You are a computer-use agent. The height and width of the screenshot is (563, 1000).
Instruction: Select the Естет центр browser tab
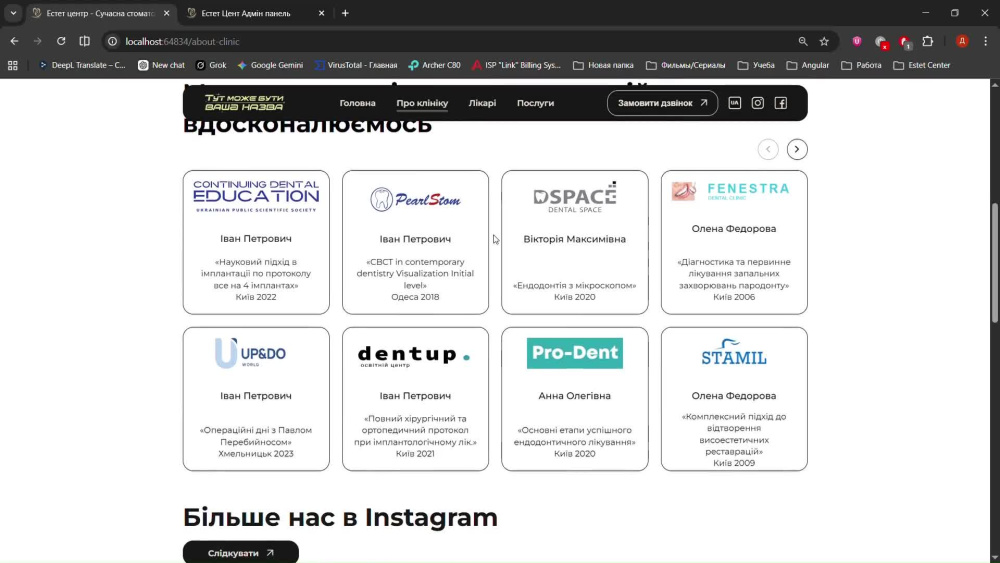[x=100, y=13]
